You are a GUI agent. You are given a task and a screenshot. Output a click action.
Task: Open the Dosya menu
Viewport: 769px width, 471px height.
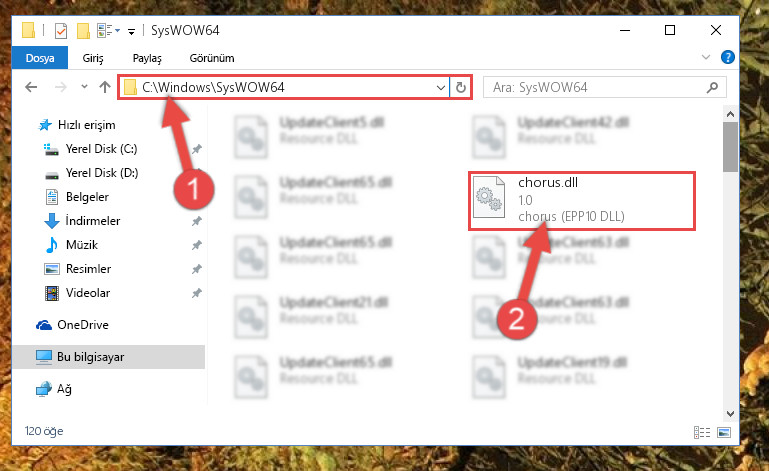[40, 58]
